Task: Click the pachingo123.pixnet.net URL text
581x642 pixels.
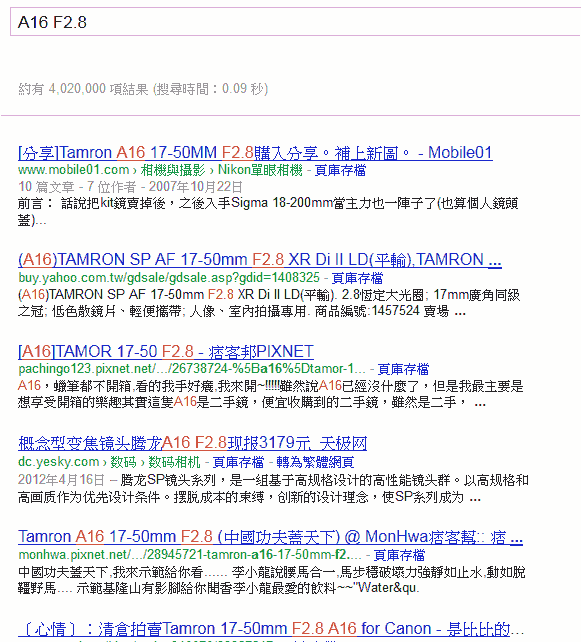Action: coord(192,369)
